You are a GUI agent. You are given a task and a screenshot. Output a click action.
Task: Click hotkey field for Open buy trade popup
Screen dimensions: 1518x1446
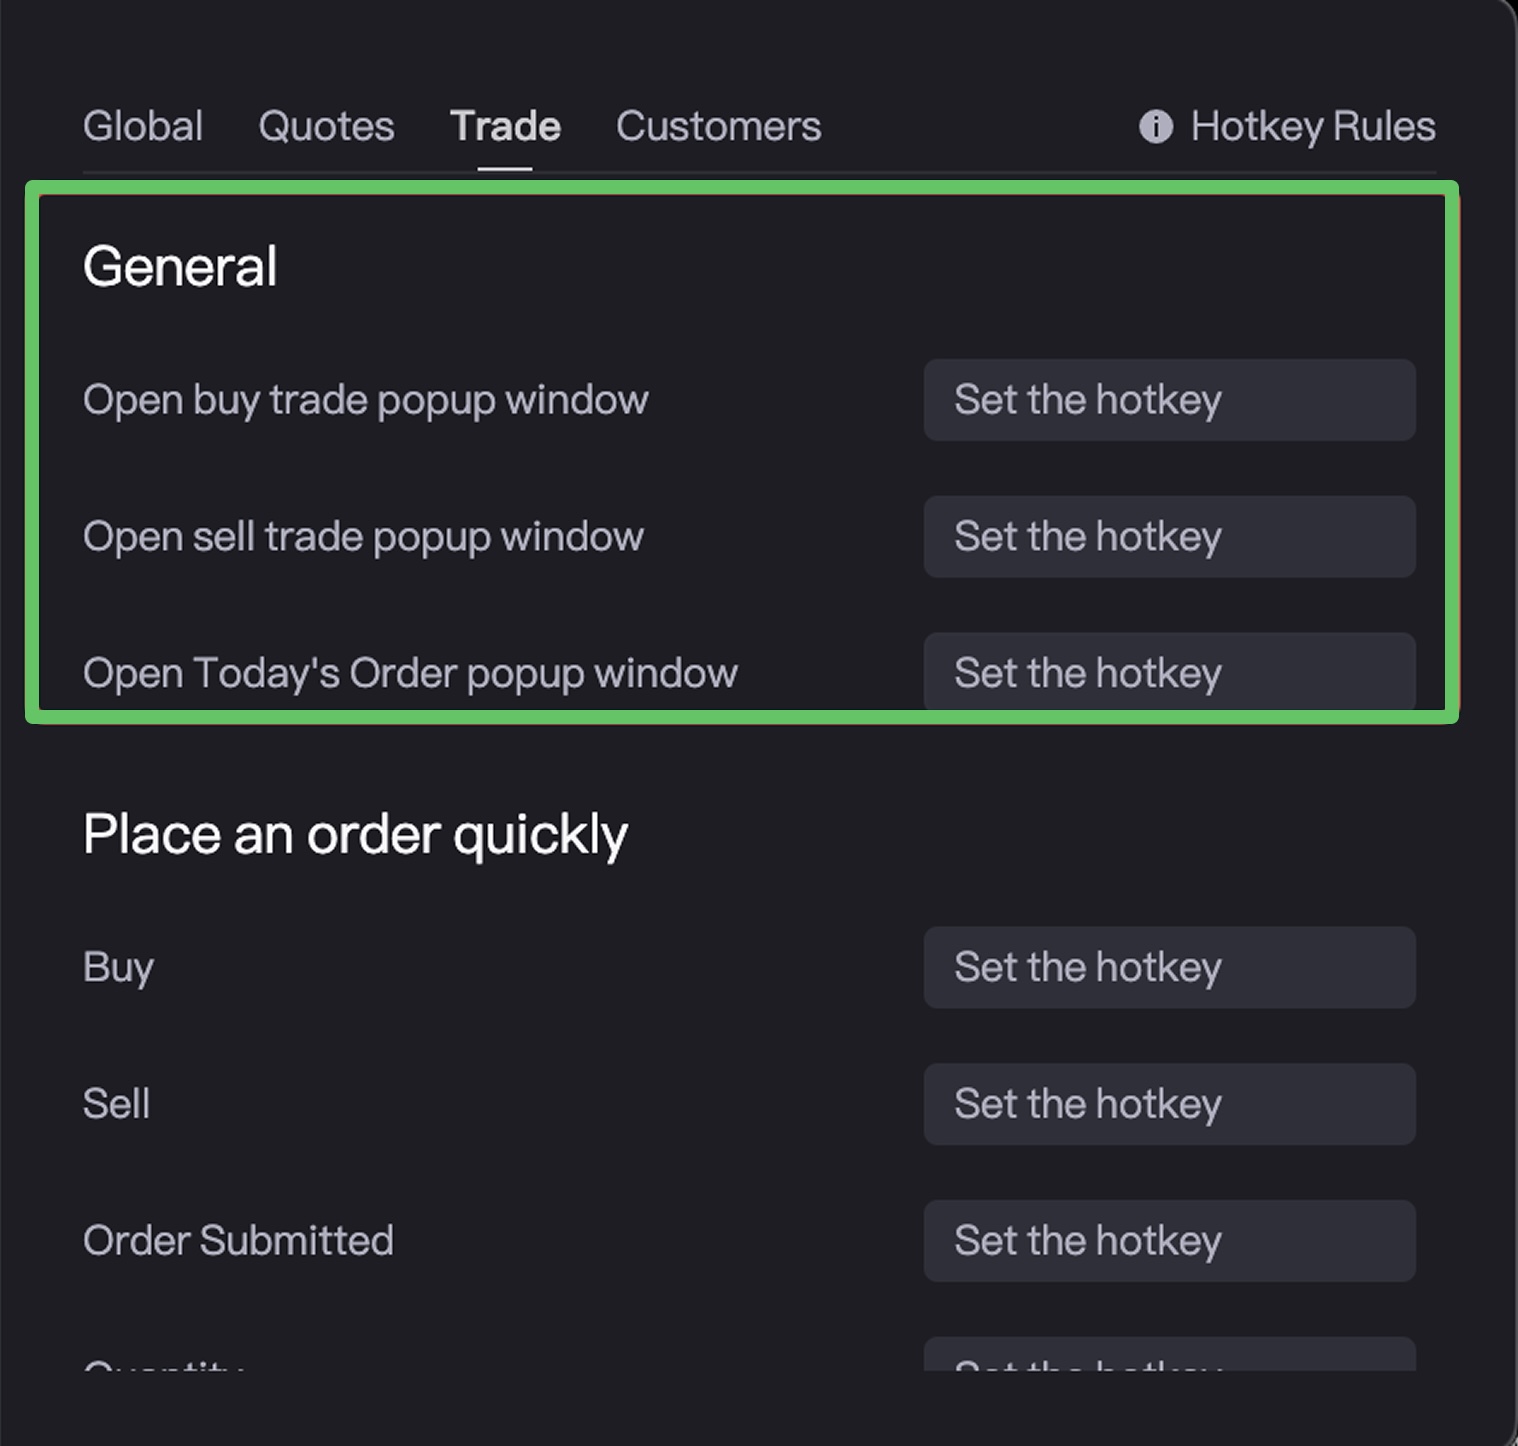coord(1168,400)
